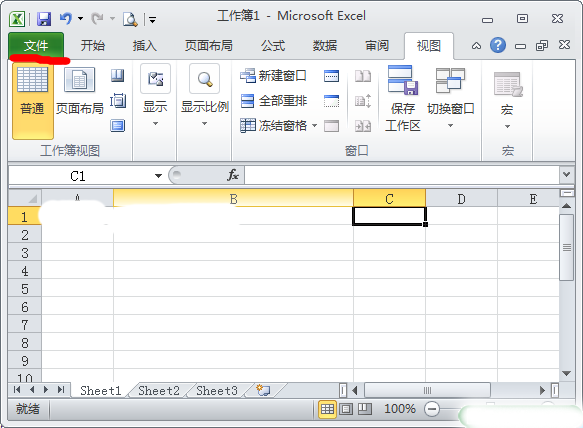Select row 5 header
This screenshot has height=428, width=583.
25,289
